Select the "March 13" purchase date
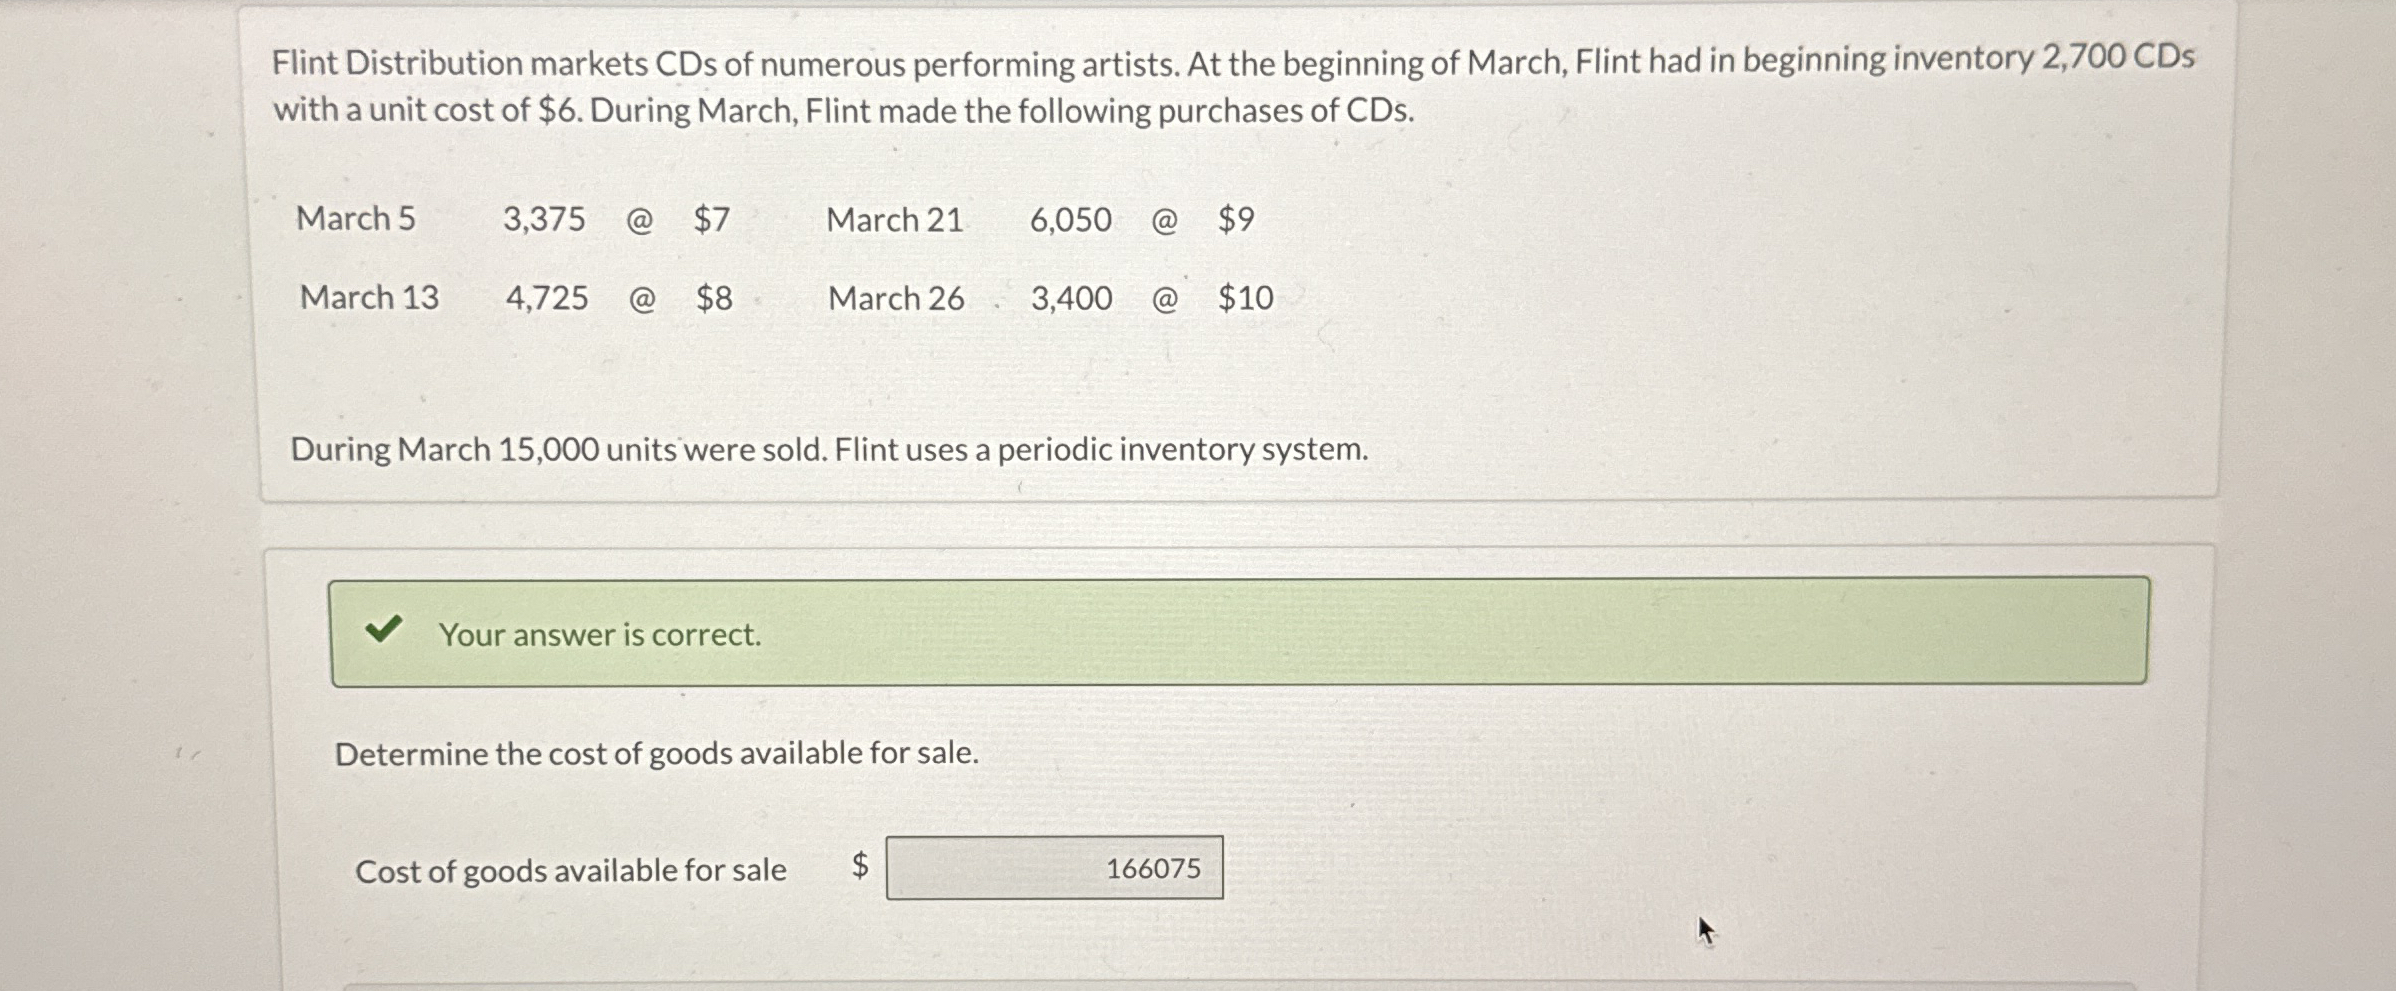The height and width of the screenshot is (991, 2396). tap(369, 297)
